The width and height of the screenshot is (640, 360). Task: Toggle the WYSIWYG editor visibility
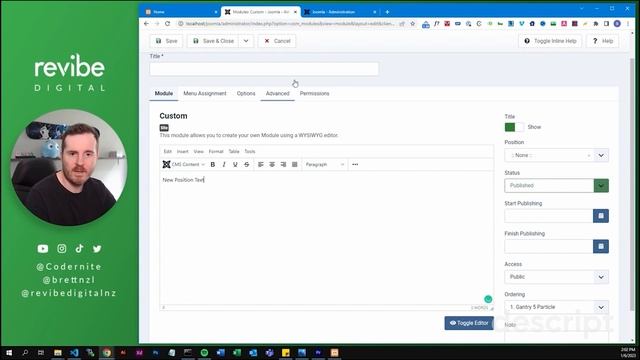[x=469, y=323]
